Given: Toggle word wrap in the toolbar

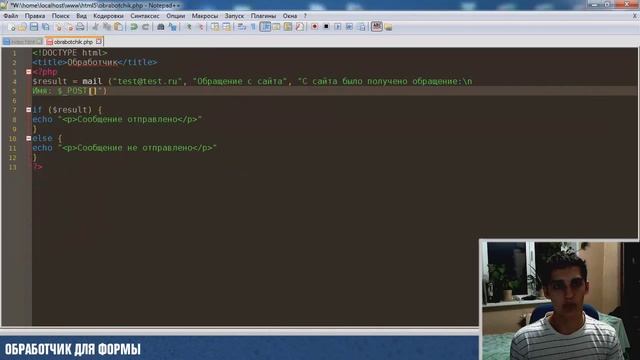Looking at the screenshot, I should [x=242, y=27].
